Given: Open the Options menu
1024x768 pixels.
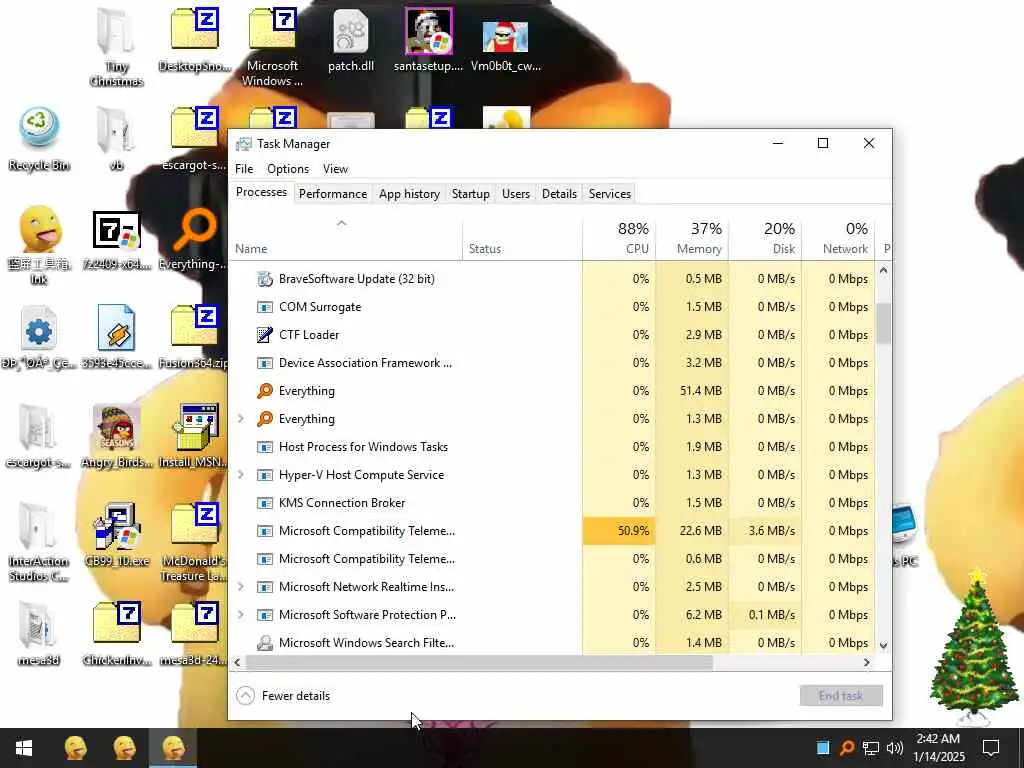Looking at the screenshot, I should tap(288, 169).
